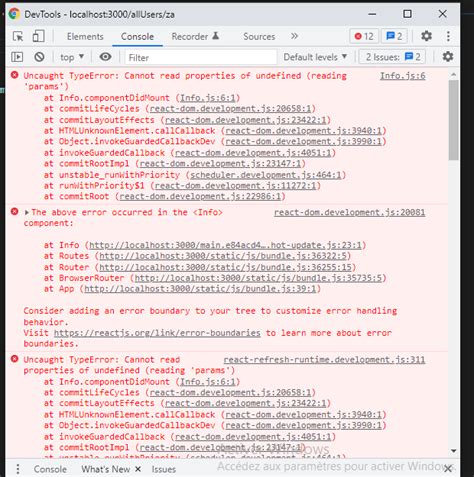Click error icon beside 'The above error occurred'

(15, 211)
